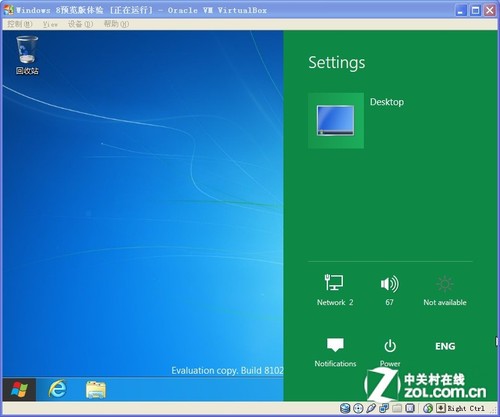Click the keyboard capture arrow indicator icon
The width and height of the screenshot is (500, 417).
(441, 408)
